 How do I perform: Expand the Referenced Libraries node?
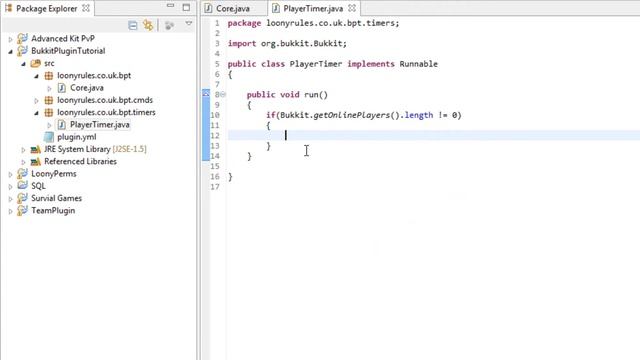click(x=23, y=162)
